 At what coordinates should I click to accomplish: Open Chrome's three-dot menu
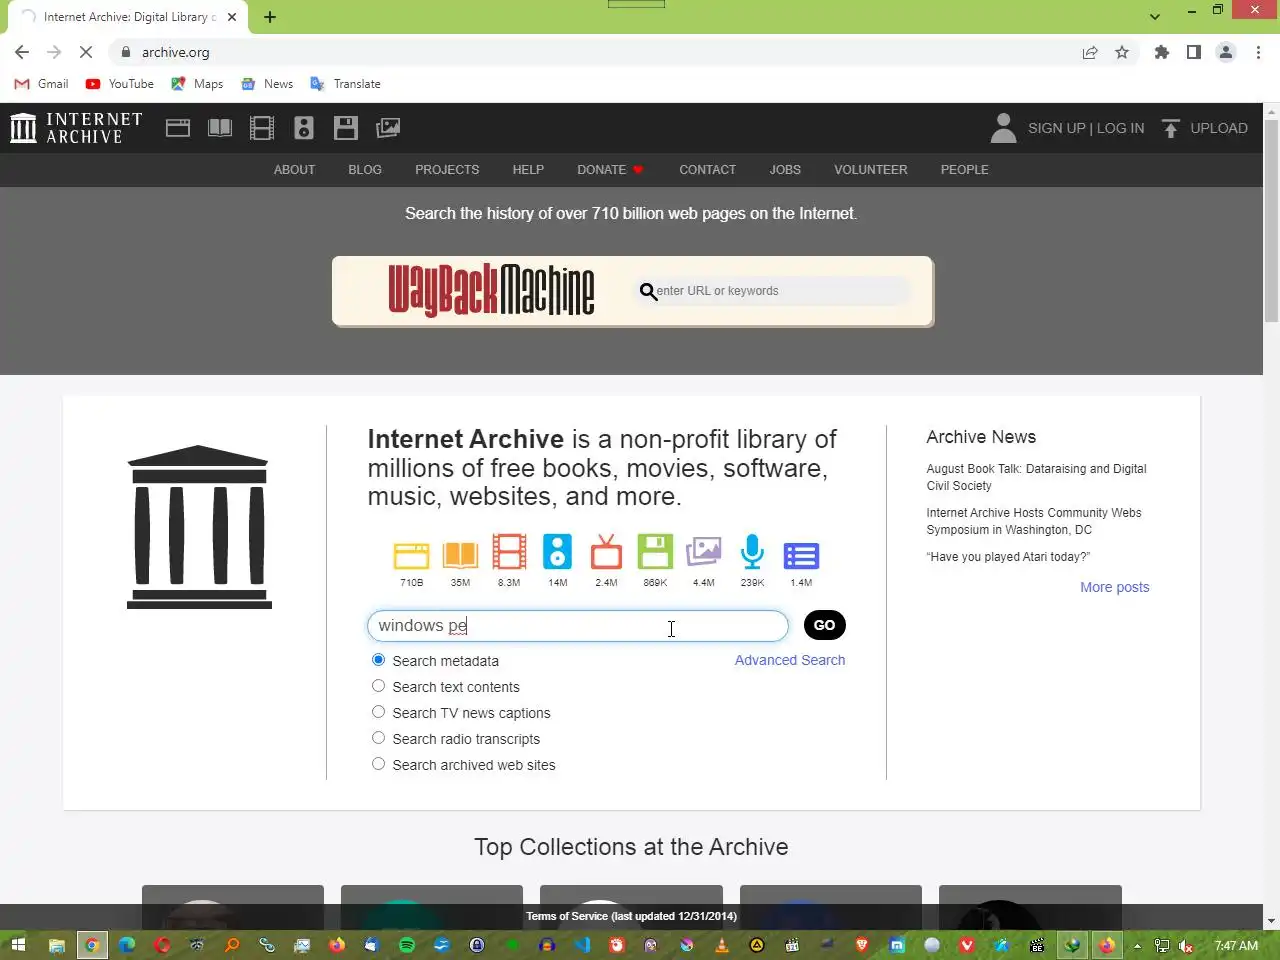tap(1258, 52)
